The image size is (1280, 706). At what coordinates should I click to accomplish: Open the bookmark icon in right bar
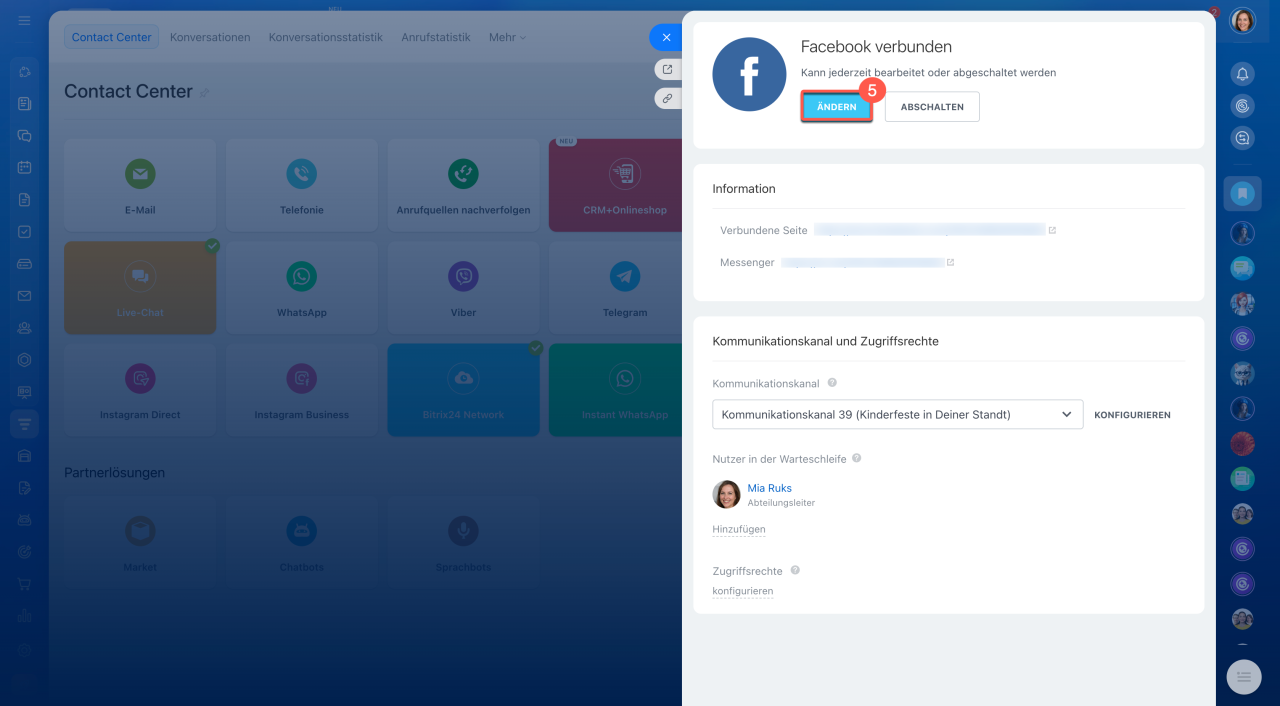1242,193
